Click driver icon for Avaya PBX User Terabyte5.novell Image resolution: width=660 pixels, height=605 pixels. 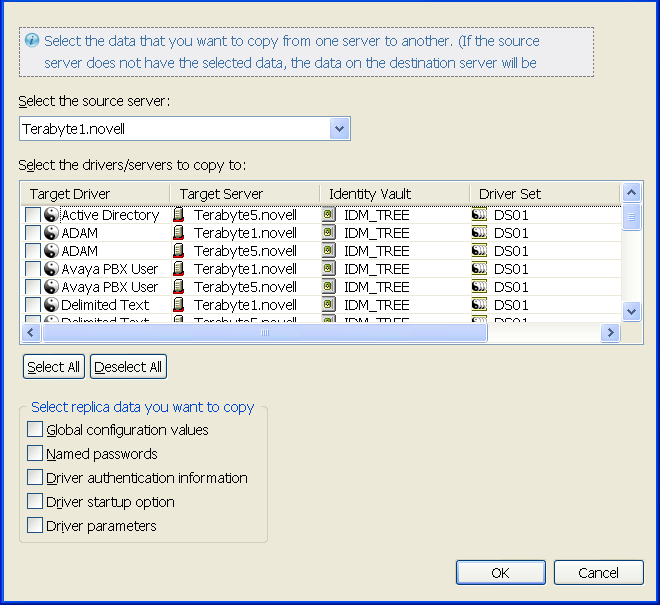click(x=51, y=287)
